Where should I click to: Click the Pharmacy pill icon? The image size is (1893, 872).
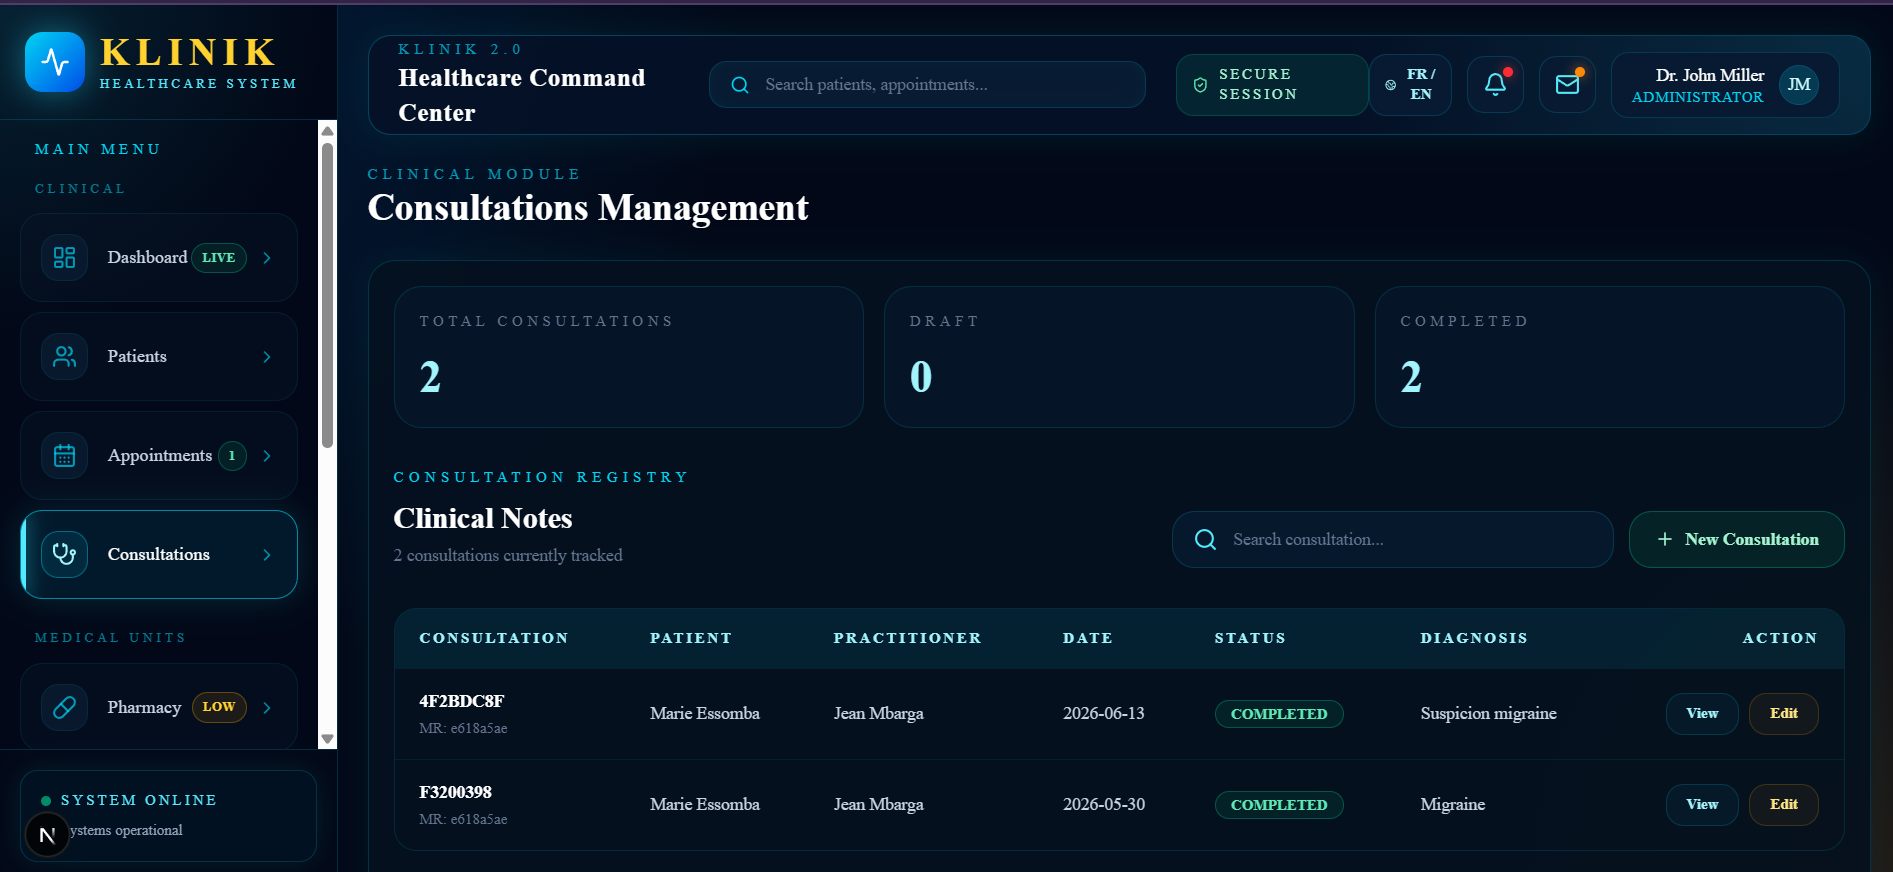65,708
